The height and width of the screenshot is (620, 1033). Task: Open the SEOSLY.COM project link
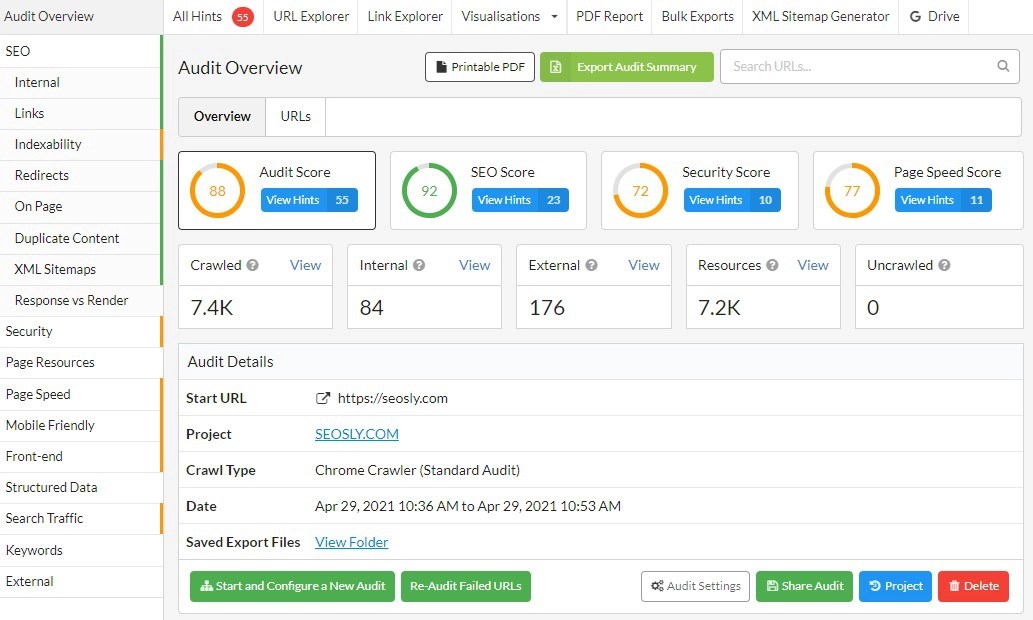pos(356,434)
